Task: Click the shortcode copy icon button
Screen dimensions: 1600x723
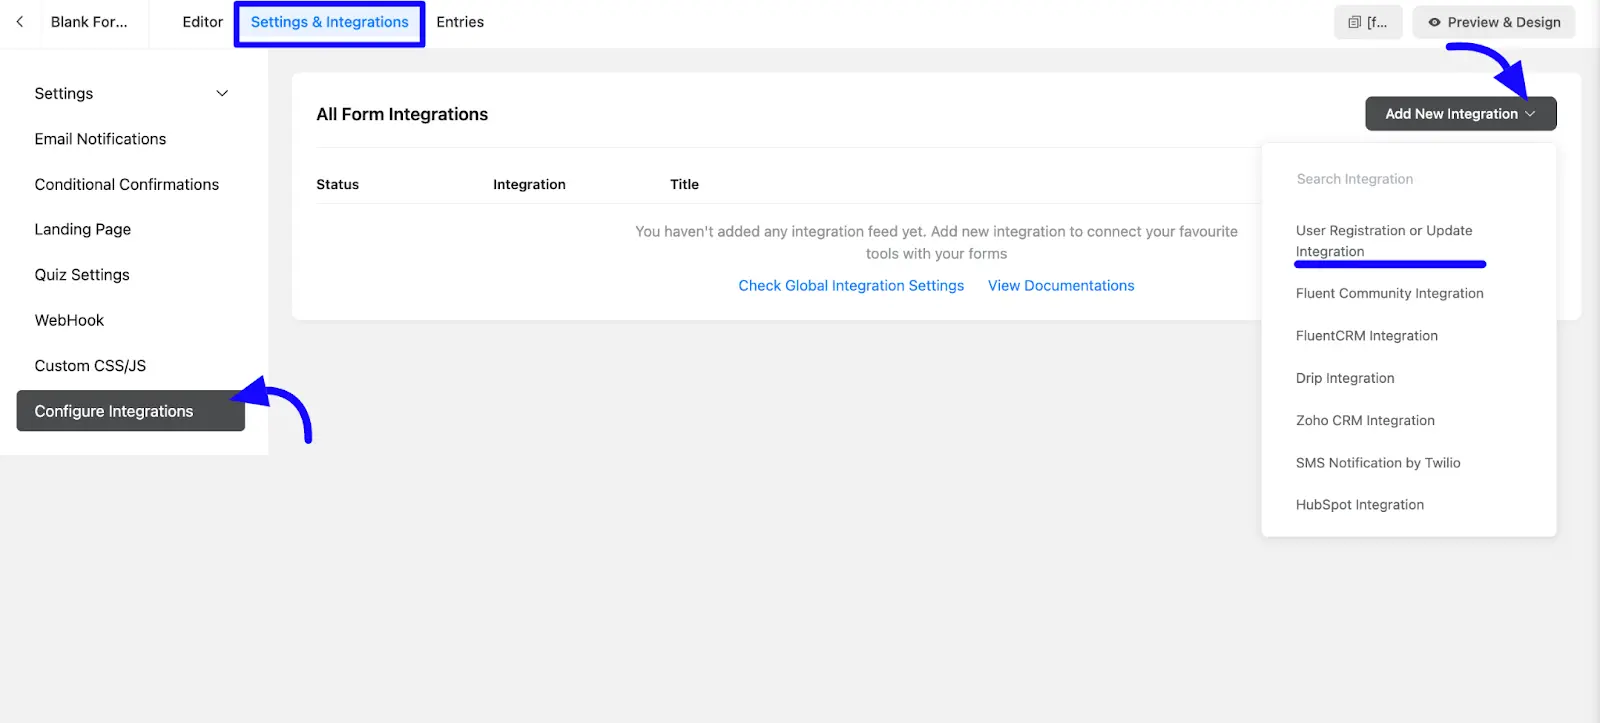Action: pyautogui.click(x=1367, y=22)
